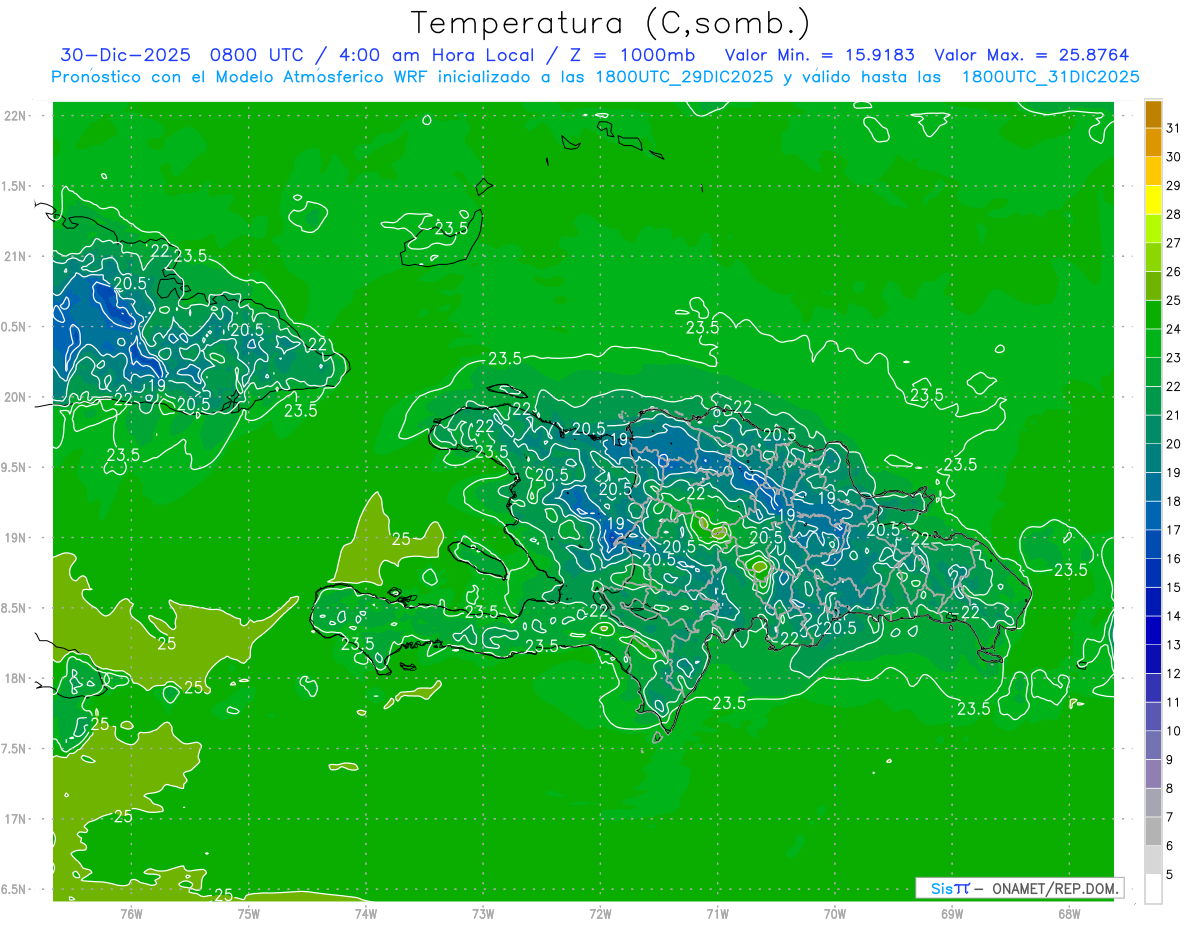Select the date text "30-Dic-2025"

(125, 55)
